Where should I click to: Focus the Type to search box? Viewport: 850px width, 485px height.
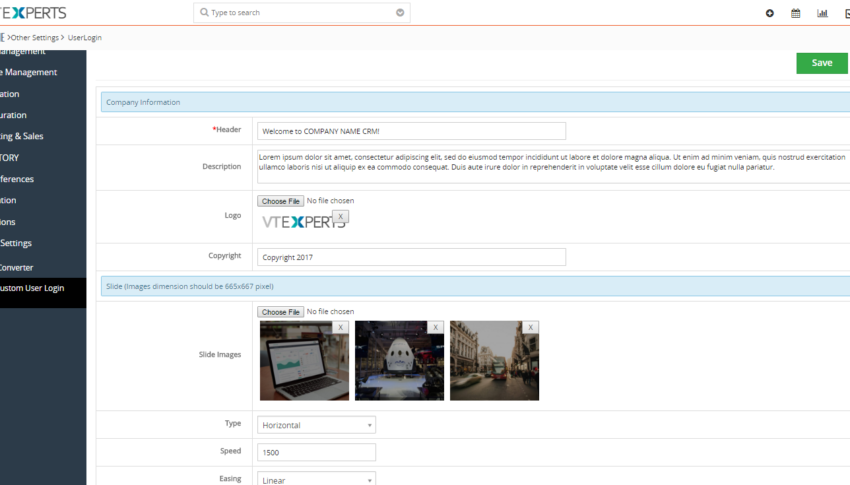pos(301,12)
